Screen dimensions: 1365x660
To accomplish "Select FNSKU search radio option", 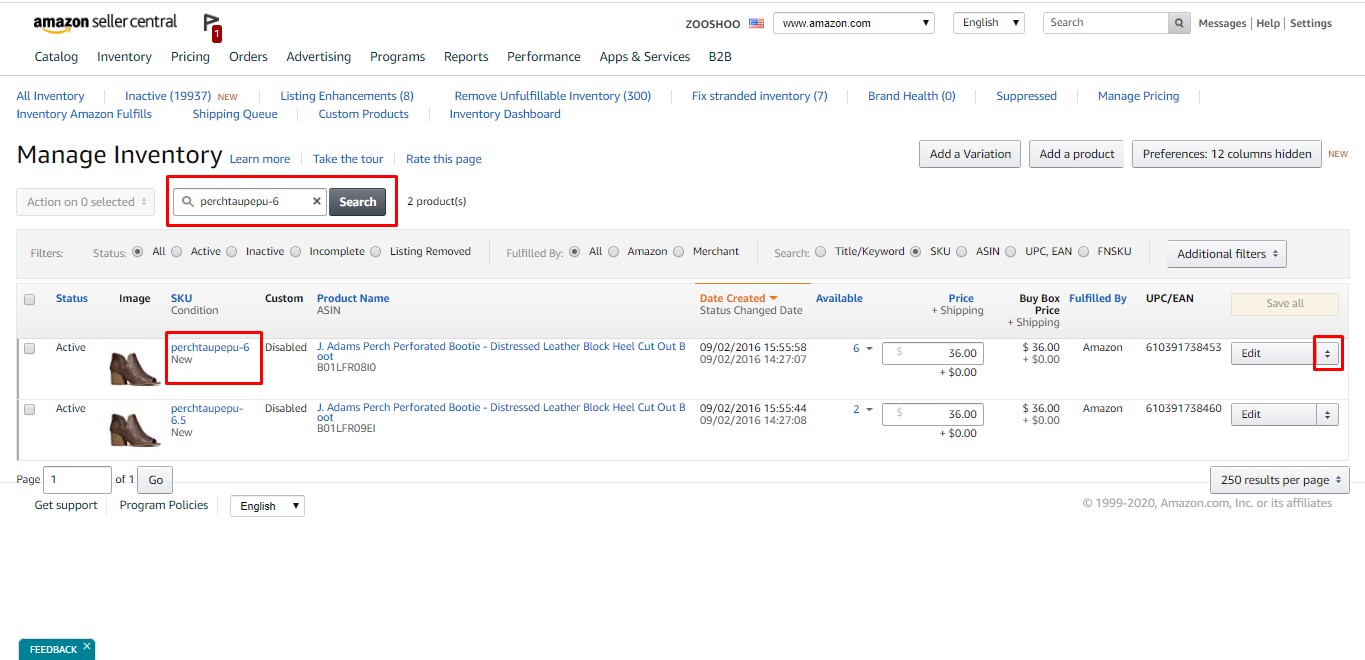I will point(1084,252).
